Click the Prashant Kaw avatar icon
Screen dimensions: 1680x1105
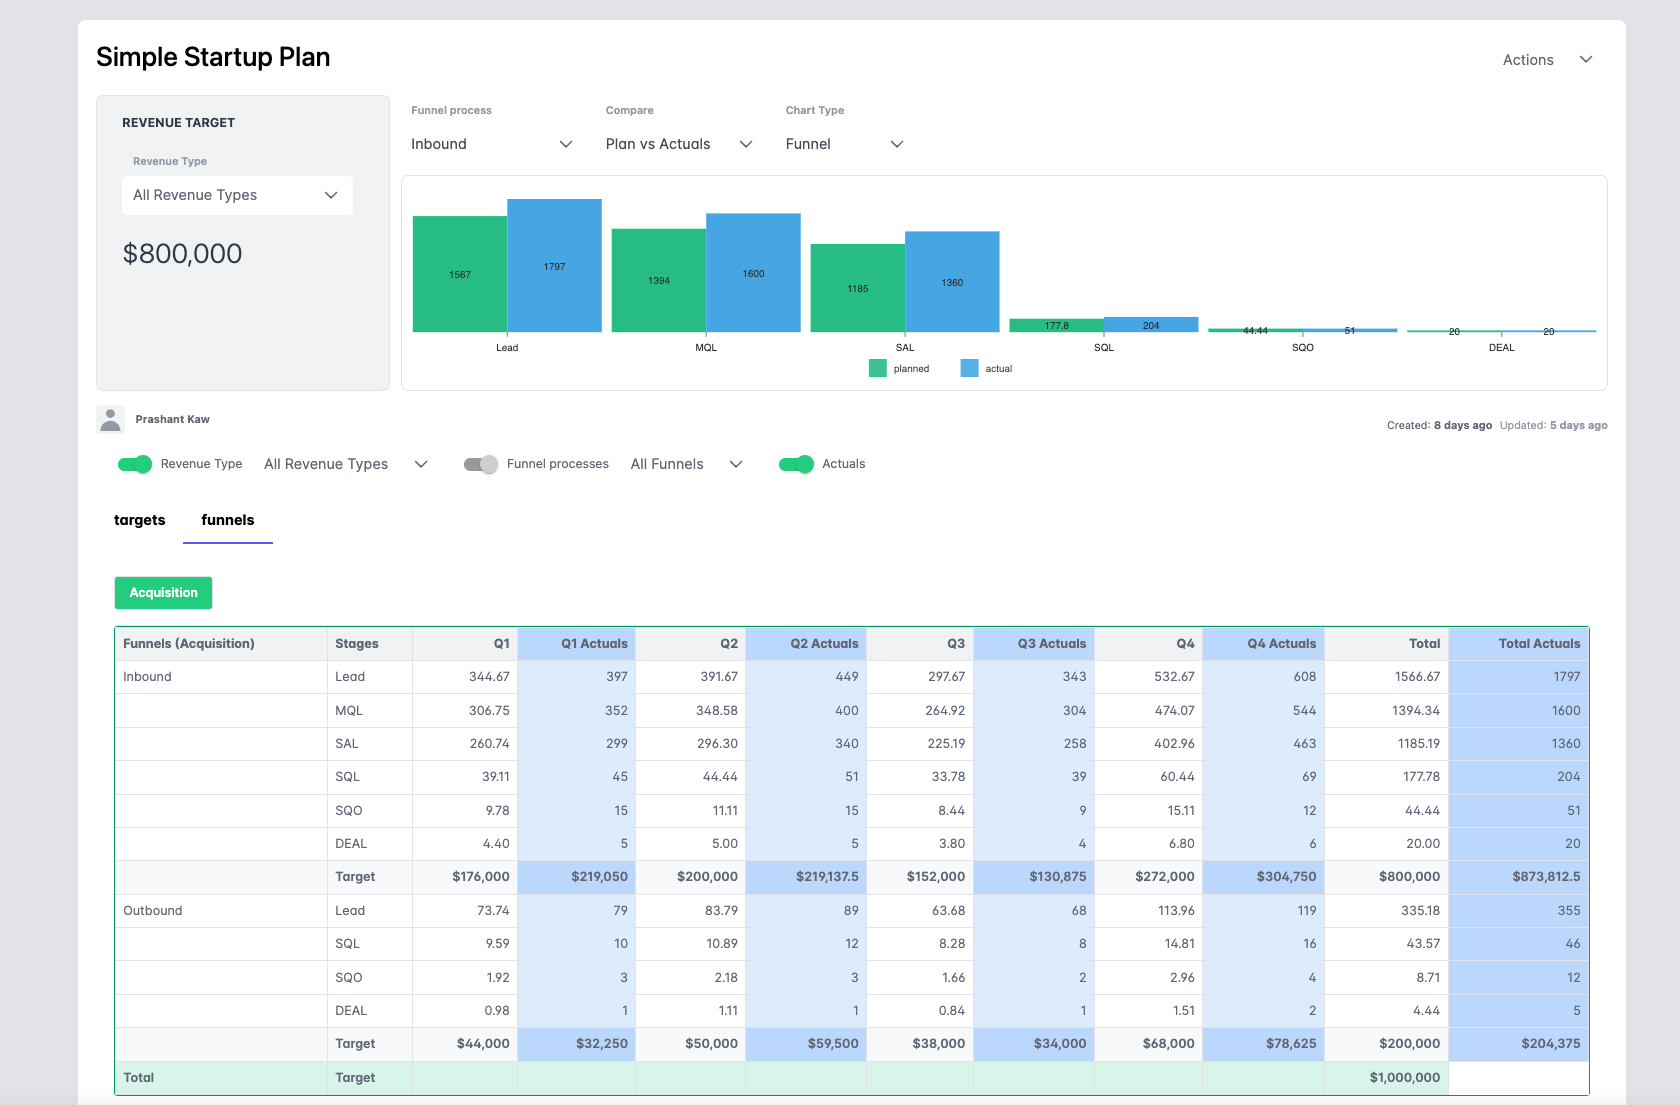111,419
